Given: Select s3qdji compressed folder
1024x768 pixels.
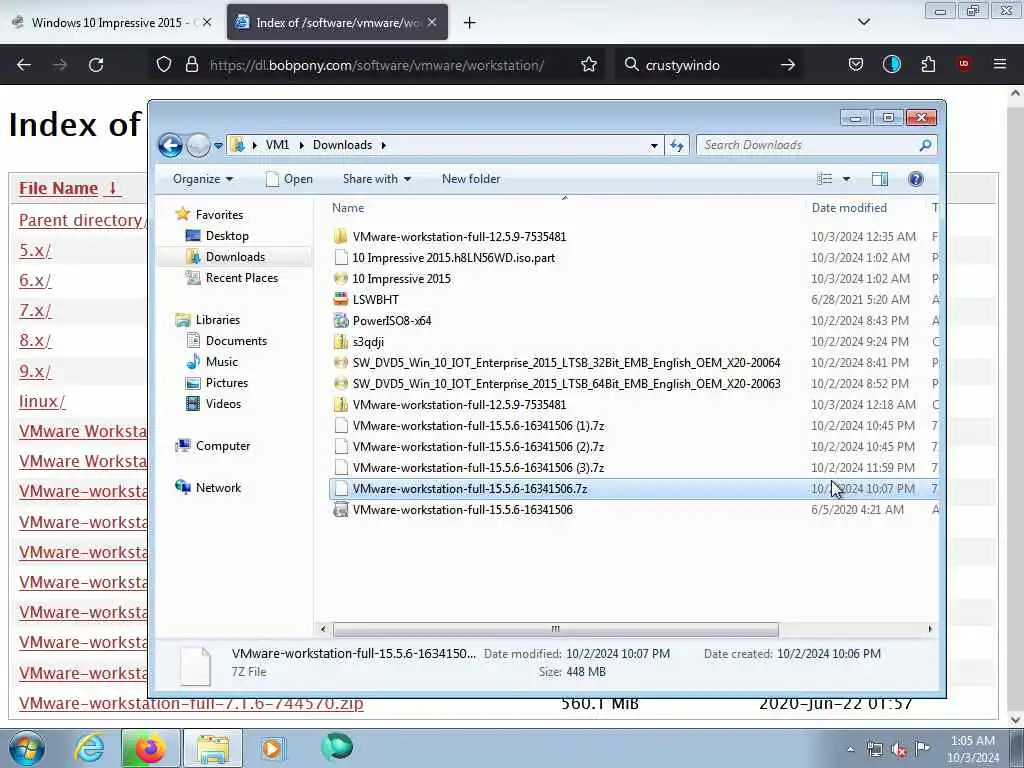Looking at the screenshot, I should coord(359,342).
